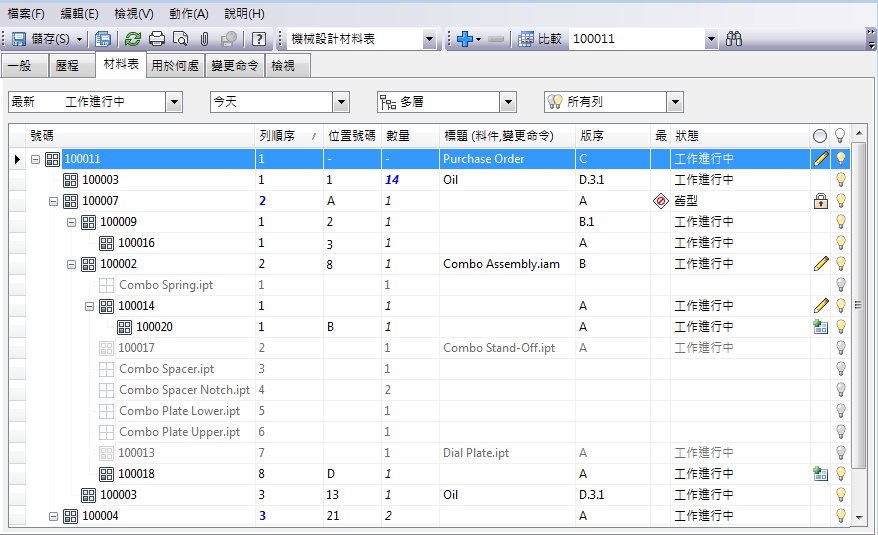Open the 100011 compare dropdown

click(x=711, y=39)
